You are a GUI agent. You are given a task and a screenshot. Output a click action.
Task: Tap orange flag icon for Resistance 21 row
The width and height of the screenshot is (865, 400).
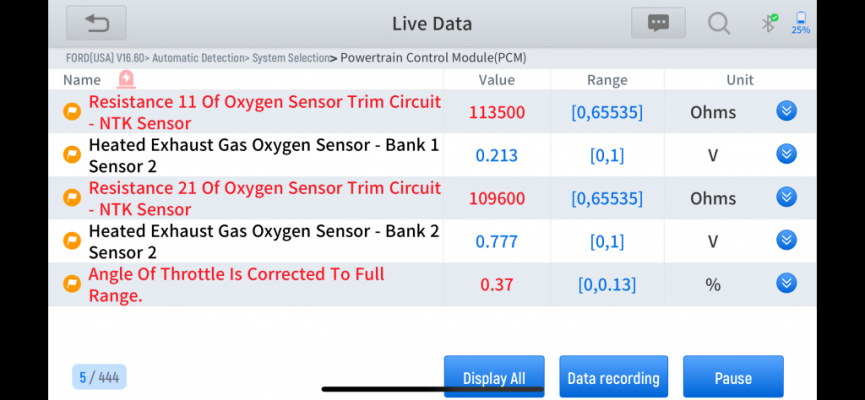[72, 198]
